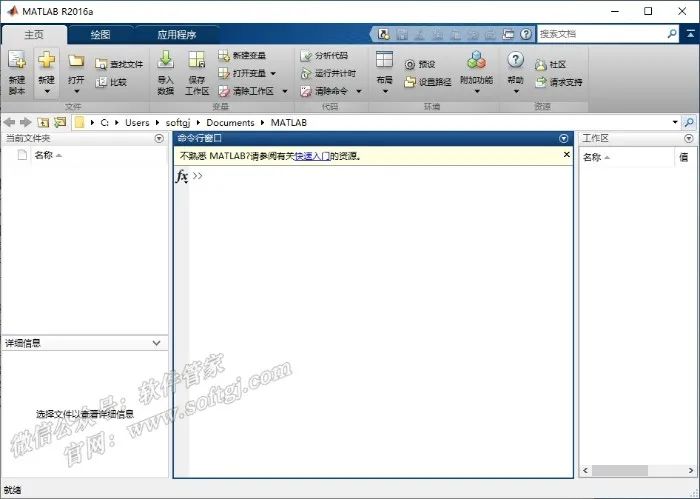This screenshot has width=700, height=499.
Task: Click the back arrow in address bar
Action: pos(9,122)
